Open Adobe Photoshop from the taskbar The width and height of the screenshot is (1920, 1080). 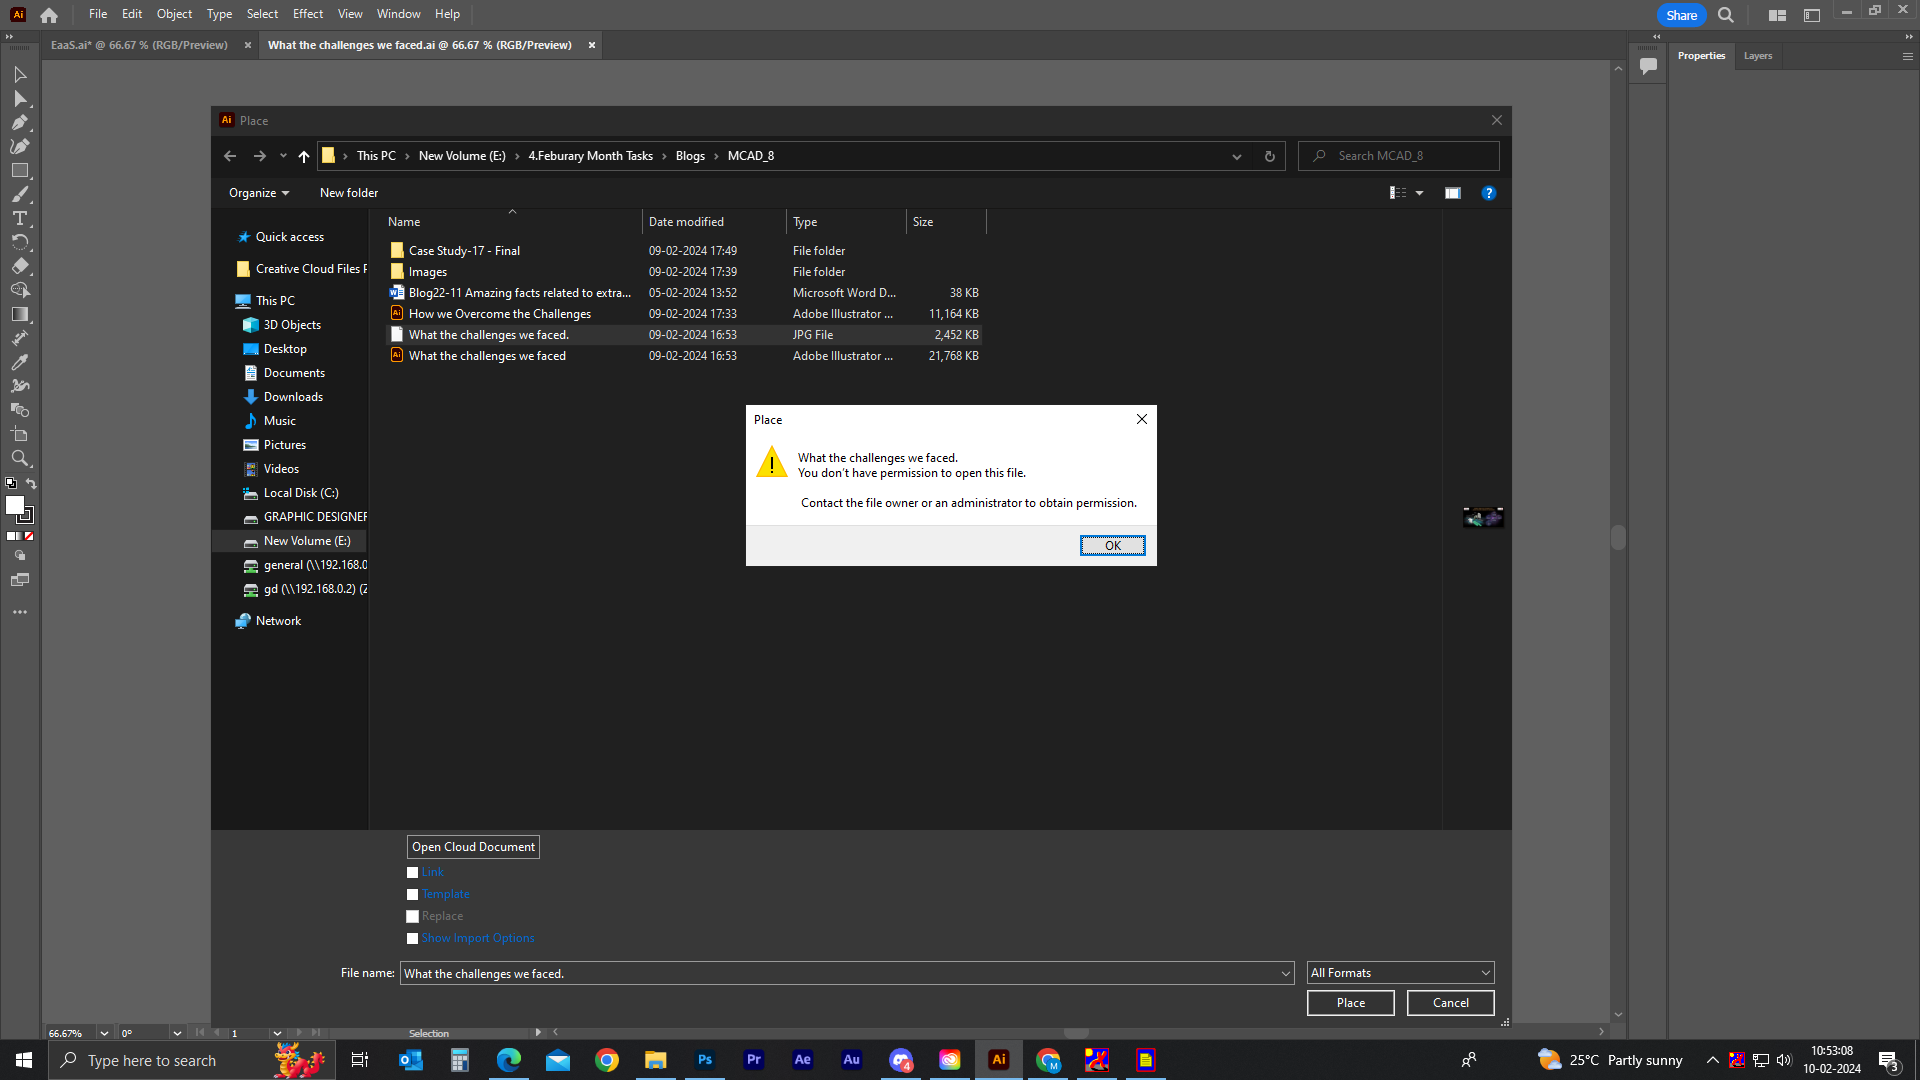click(x=705, y=1059)
